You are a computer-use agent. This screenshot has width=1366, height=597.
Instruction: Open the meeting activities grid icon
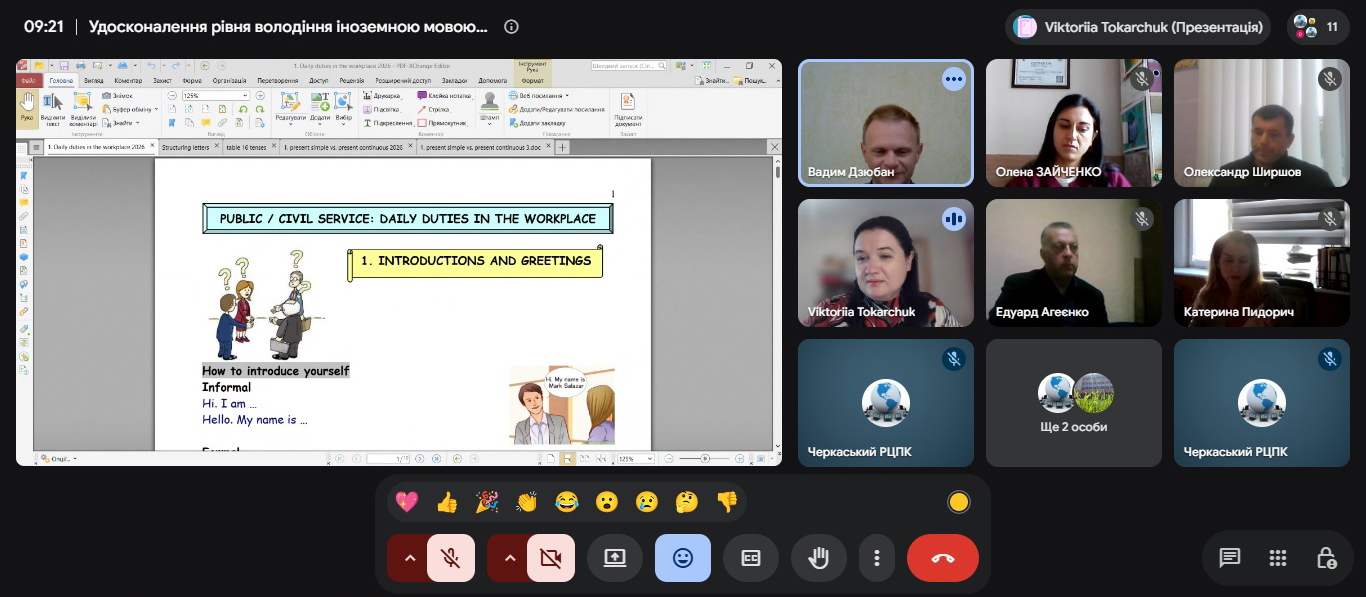point(1278,558)
